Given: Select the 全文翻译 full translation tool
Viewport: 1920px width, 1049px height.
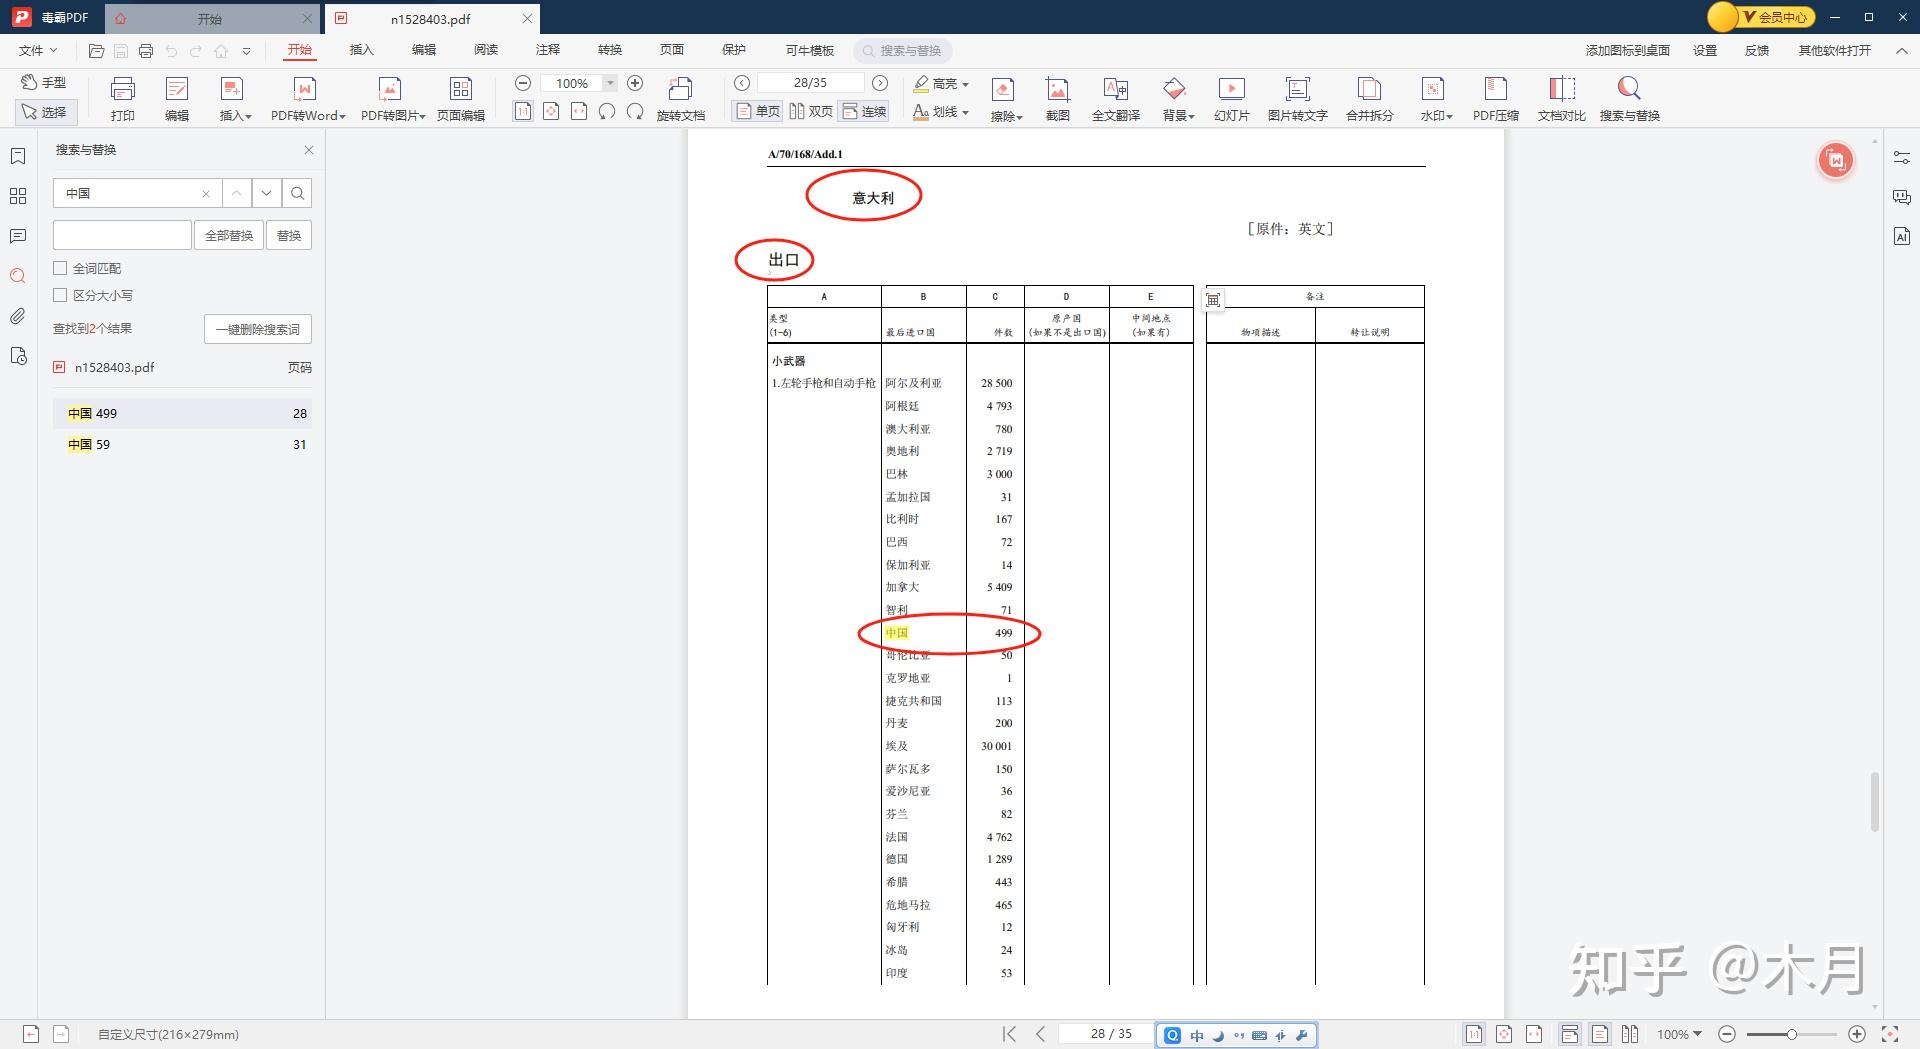Looking at the screenshot, I should point(1116,98).
